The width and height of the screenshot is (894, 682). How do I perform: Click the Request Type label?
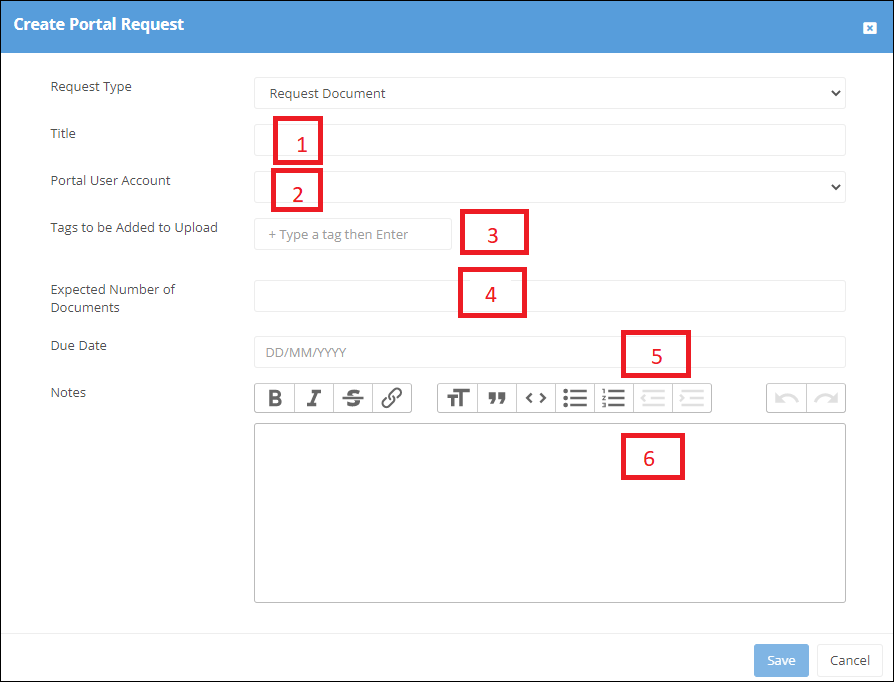[91, 87]
